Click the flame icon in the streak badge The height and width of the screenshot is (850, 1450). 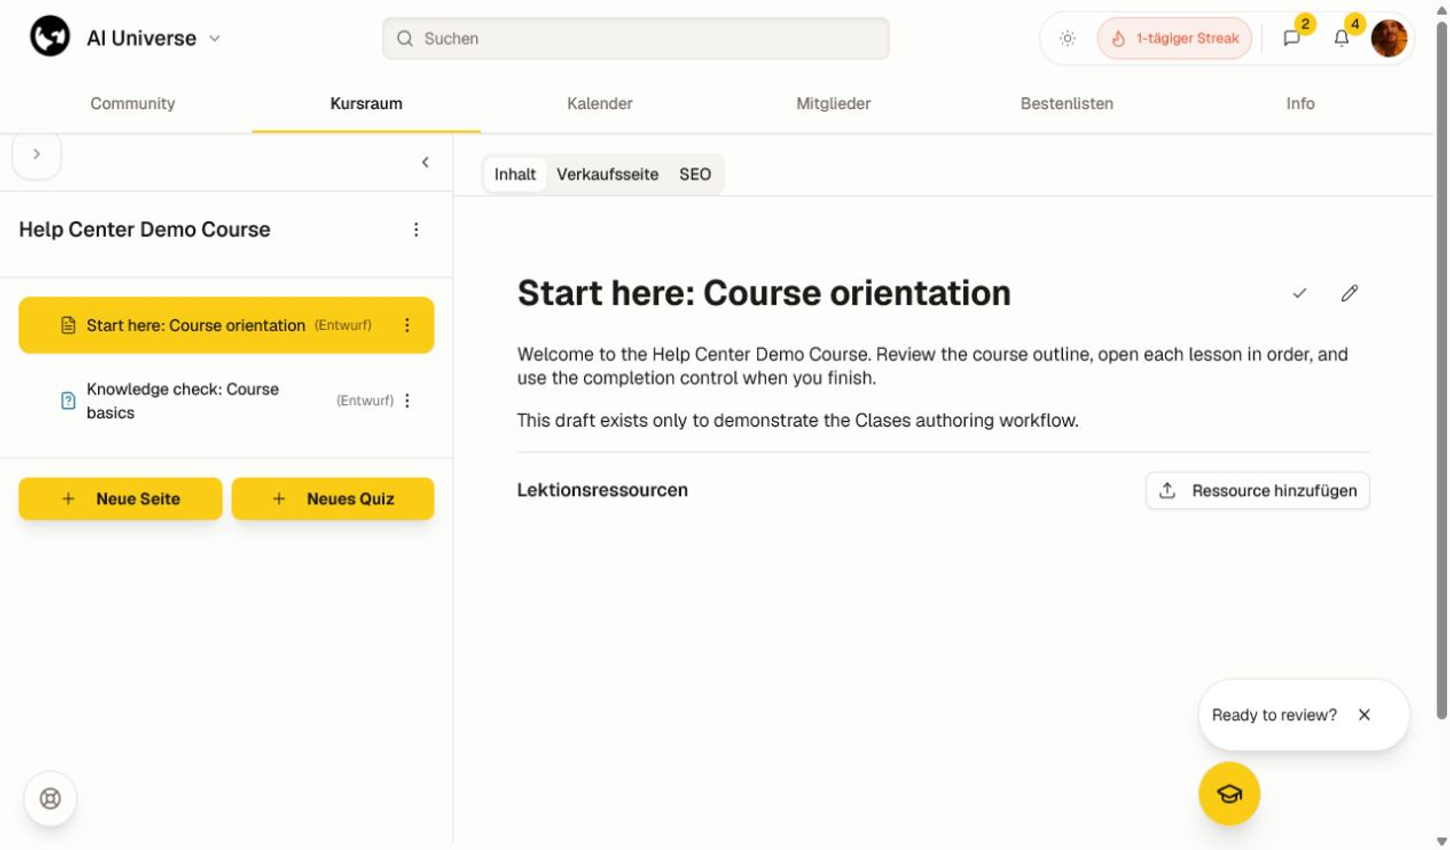(1119, 38)
